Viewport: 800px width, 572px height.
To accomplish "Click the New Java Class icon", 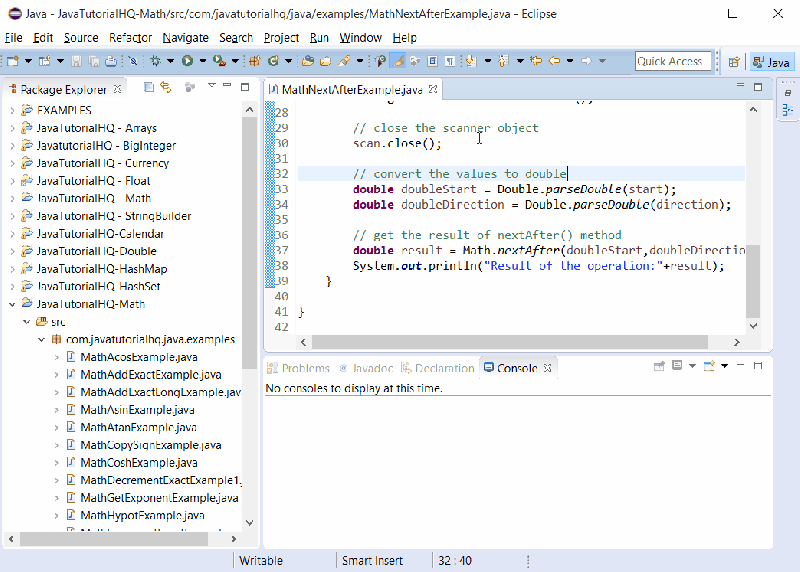I will tap(273, 61).
